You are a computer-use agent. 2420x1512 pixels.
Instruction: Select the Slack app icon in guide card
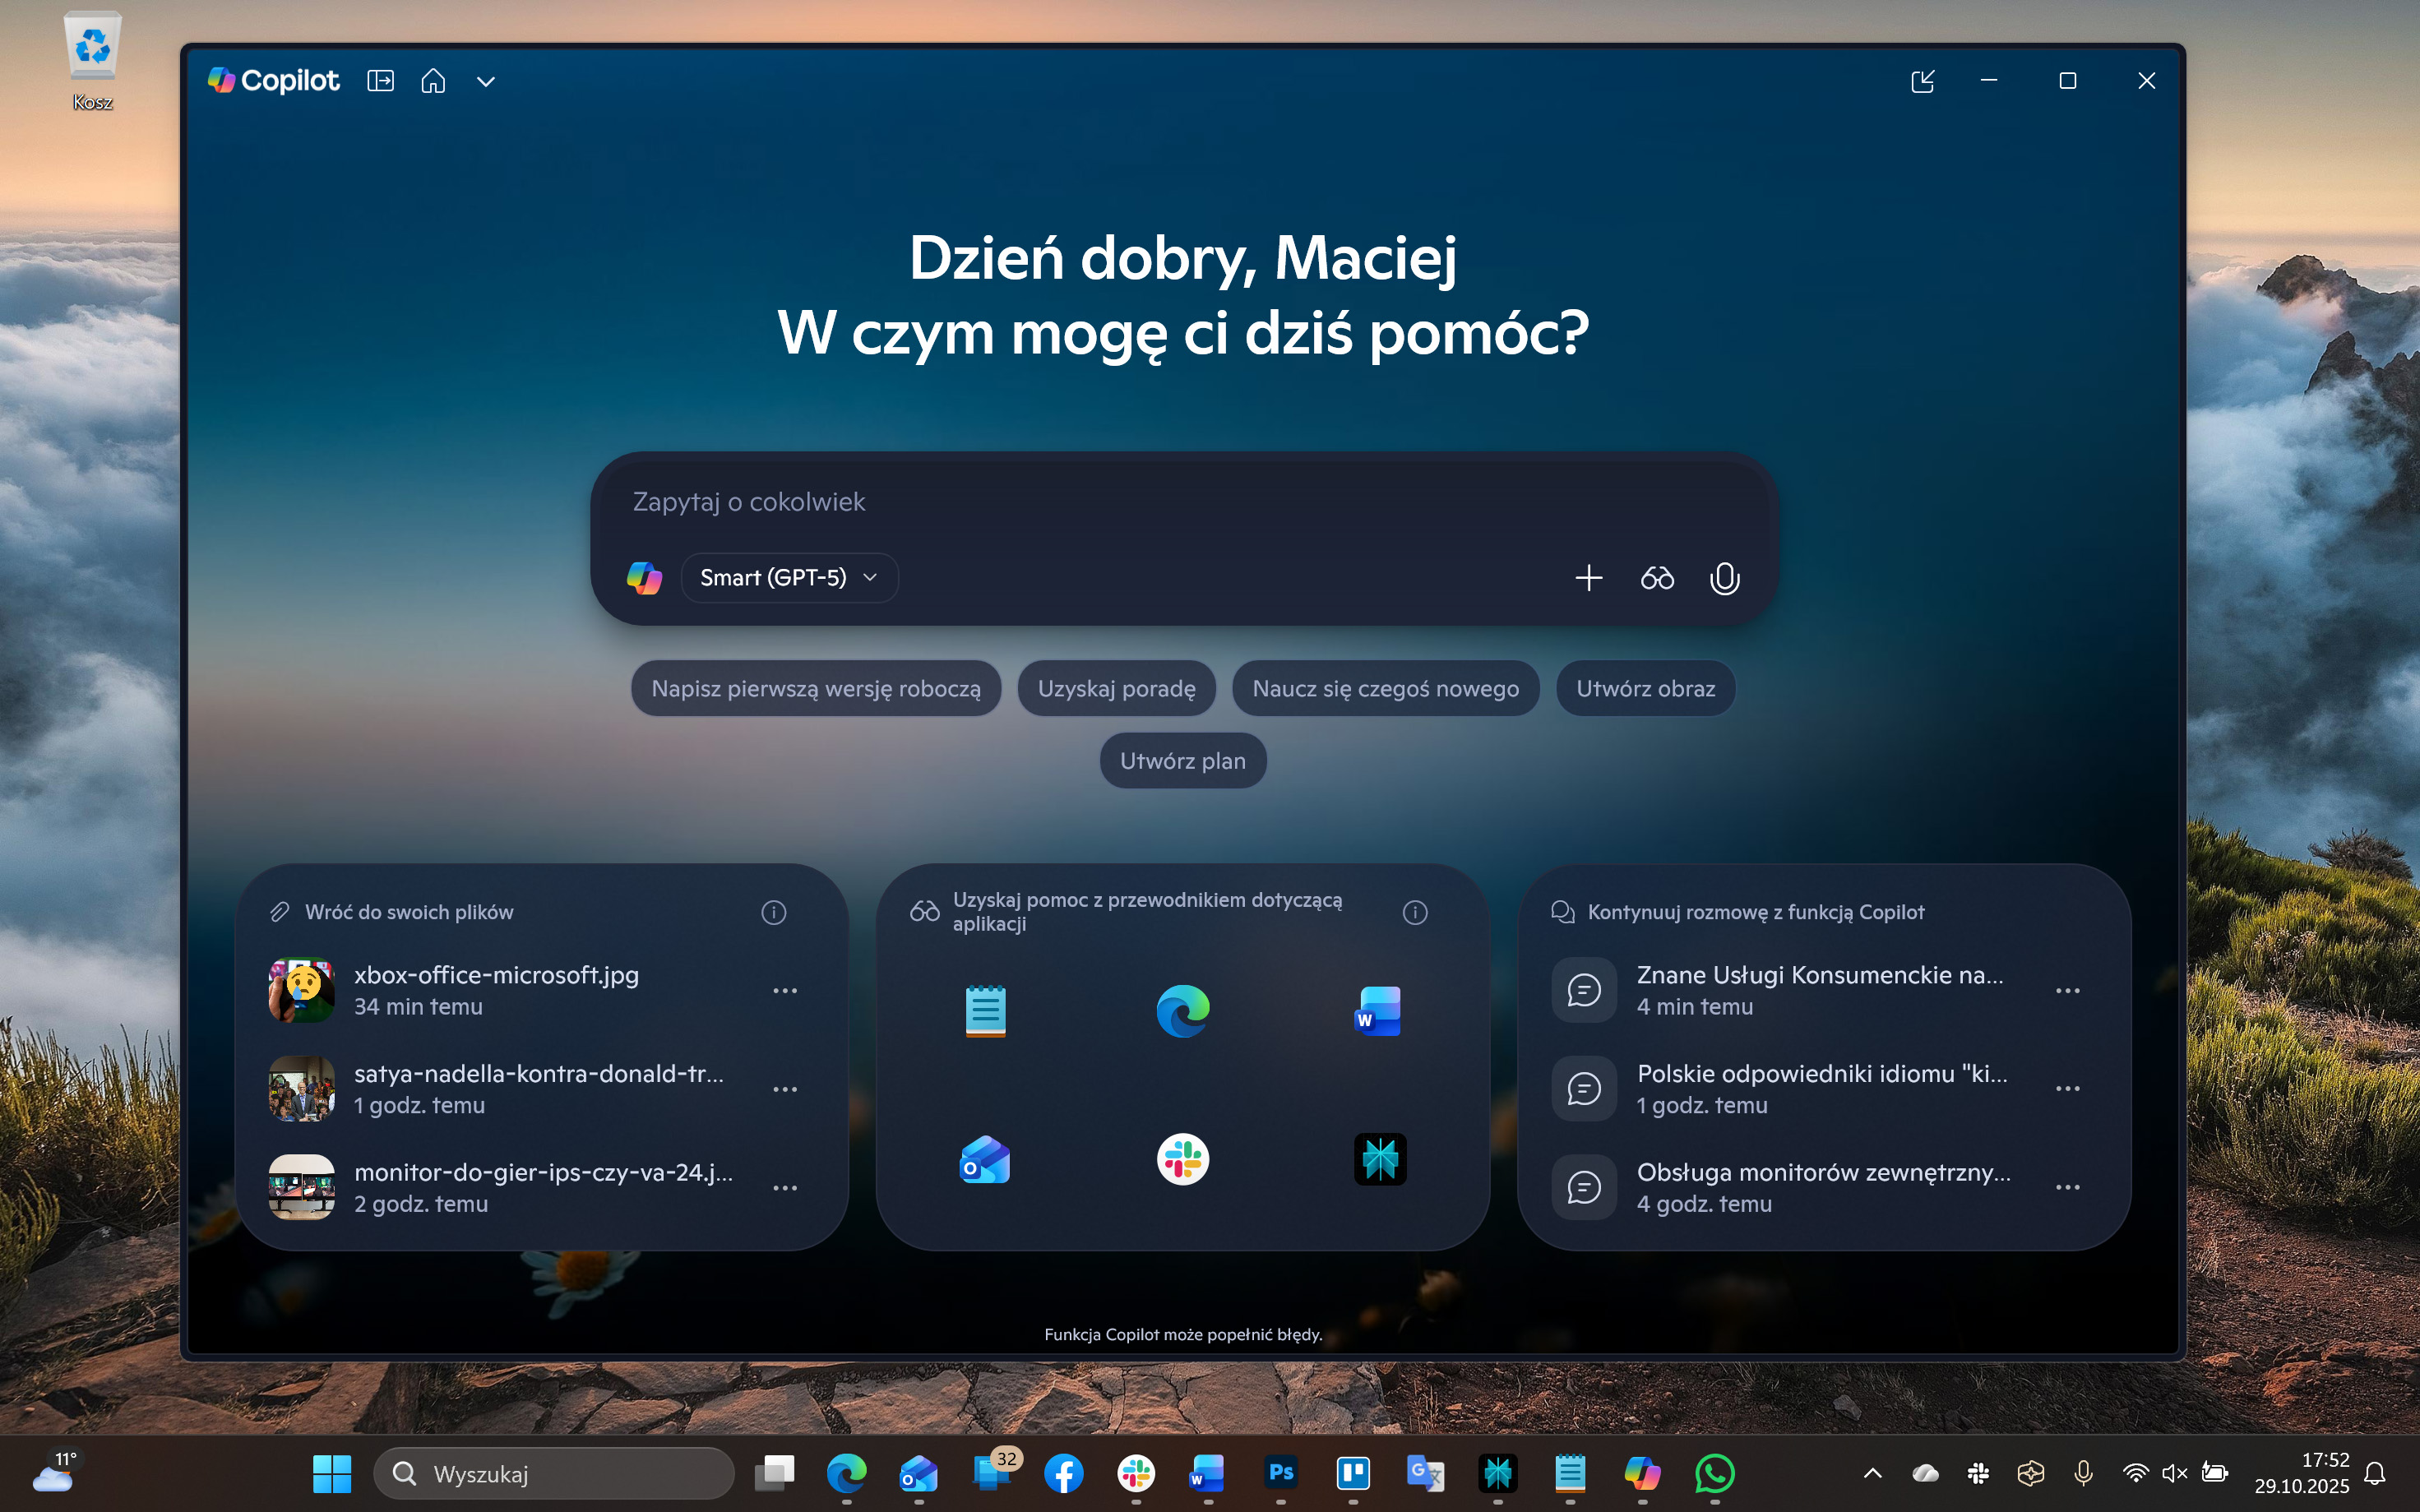point(1182,1160)
